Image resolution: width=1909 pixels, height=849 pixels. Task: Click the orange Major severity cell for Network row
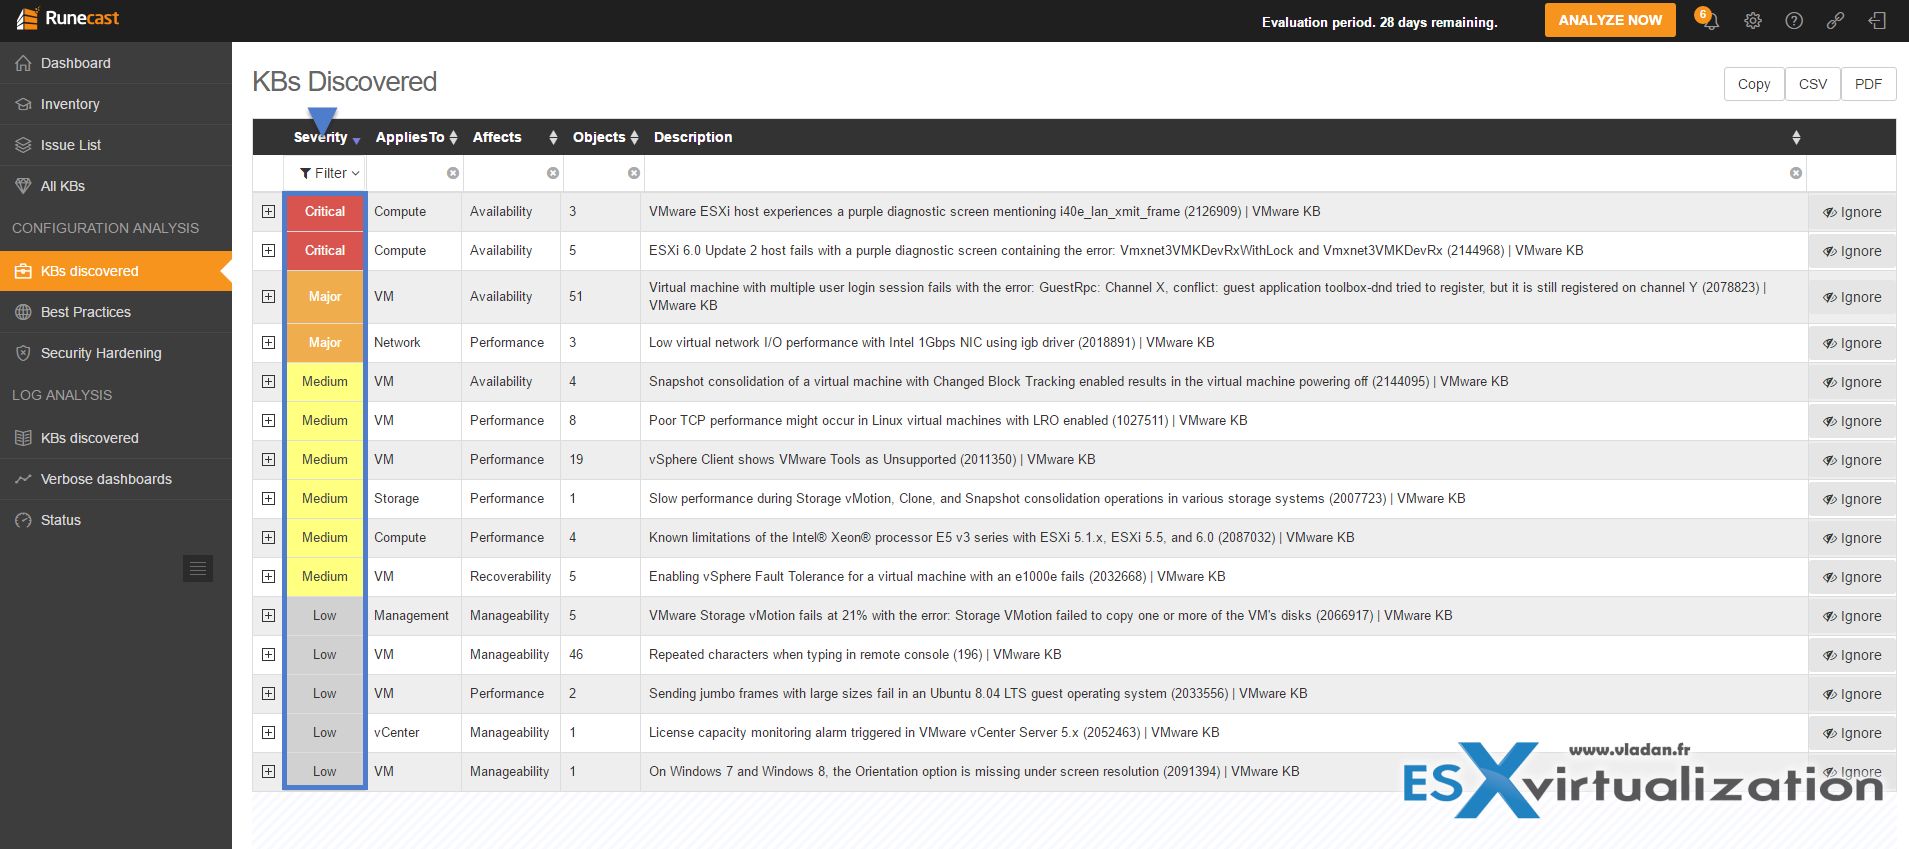tap(325, 342)
